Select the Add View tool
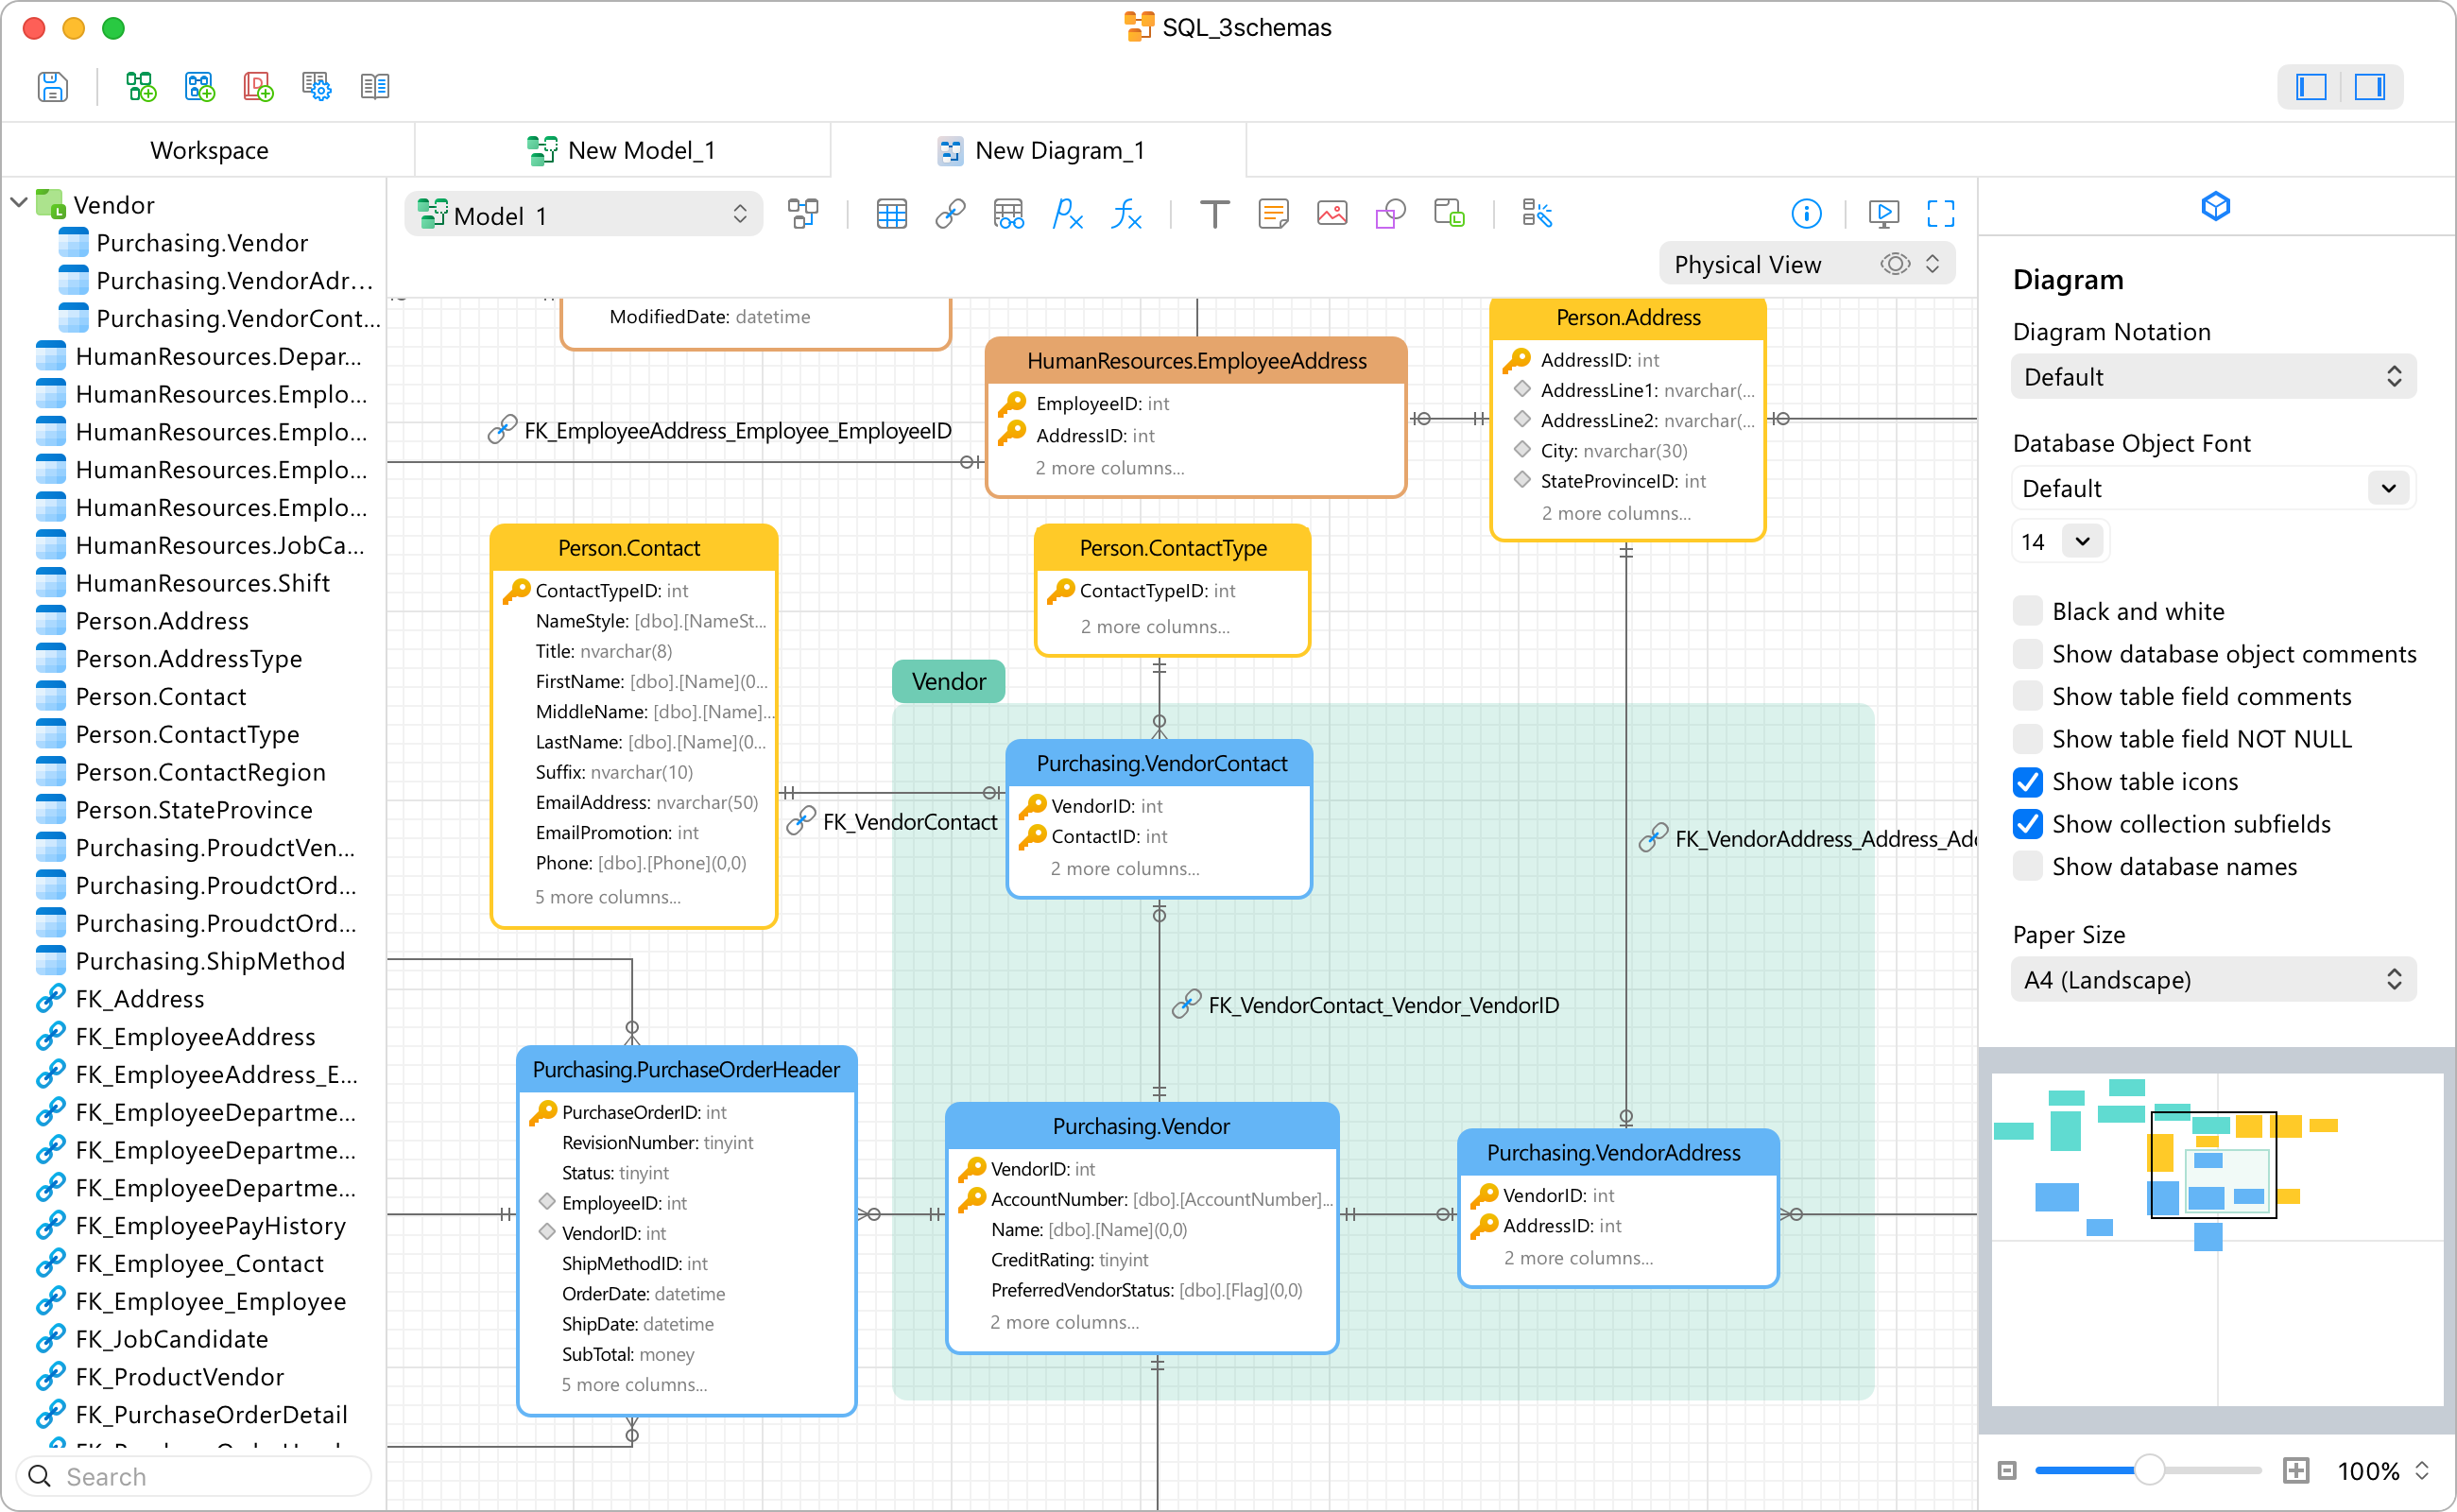Screen dimensions: 2457x1512 (x=1008, y=214)
